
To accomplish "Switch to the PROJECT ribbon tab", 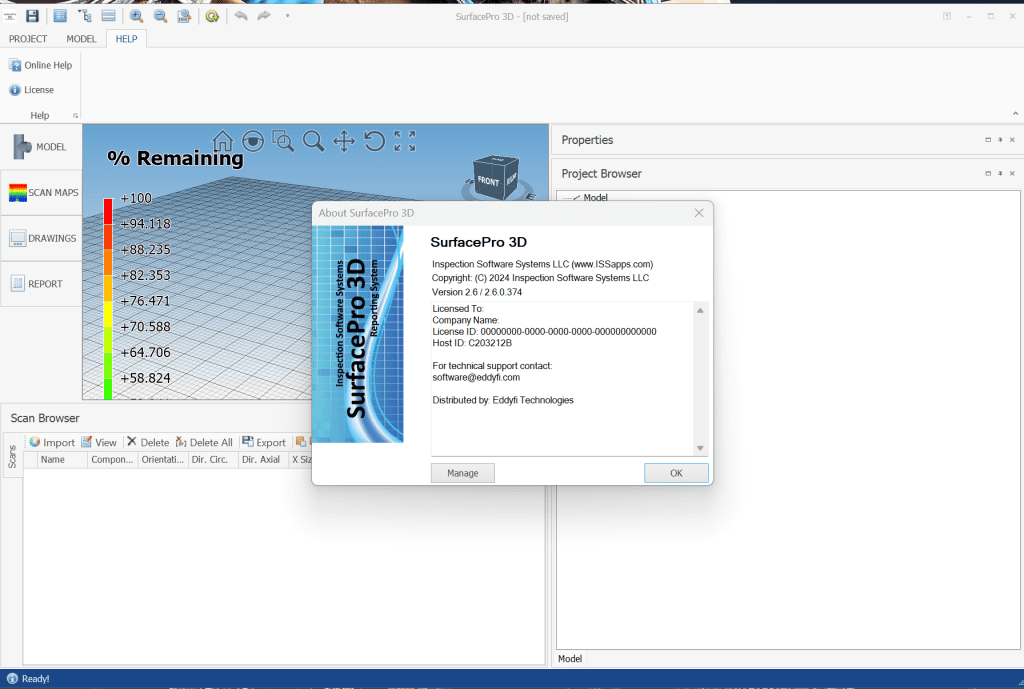I will pyautogui.click(x=28, y=39).
